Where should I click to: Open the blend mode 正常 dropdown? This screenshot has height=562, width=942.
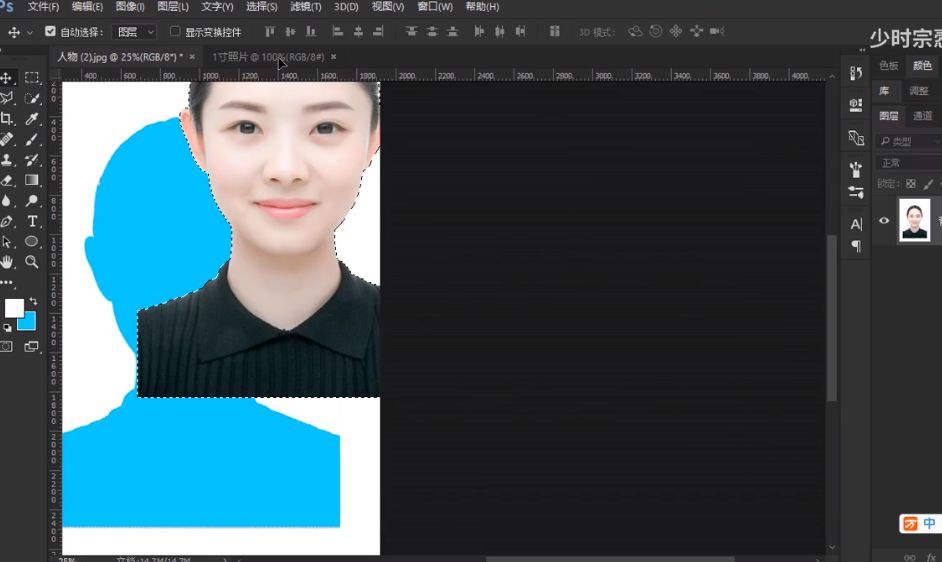point(908,163)
